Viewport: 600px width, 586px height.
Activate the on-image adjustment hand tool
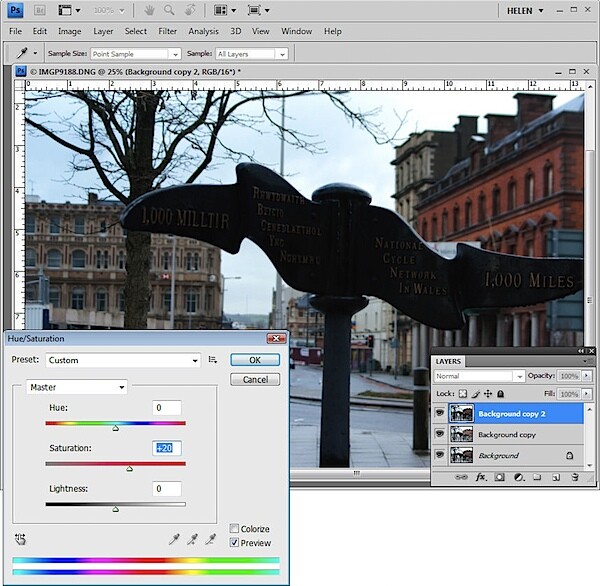[x=20, y=539]
